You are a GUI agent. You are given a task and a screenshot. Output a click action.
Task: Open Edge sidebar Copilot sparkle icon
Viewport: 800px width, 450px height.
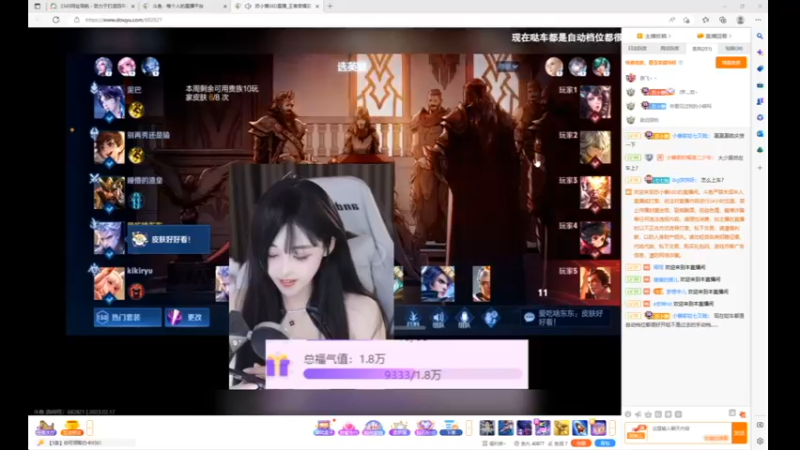tap(760, 52)
